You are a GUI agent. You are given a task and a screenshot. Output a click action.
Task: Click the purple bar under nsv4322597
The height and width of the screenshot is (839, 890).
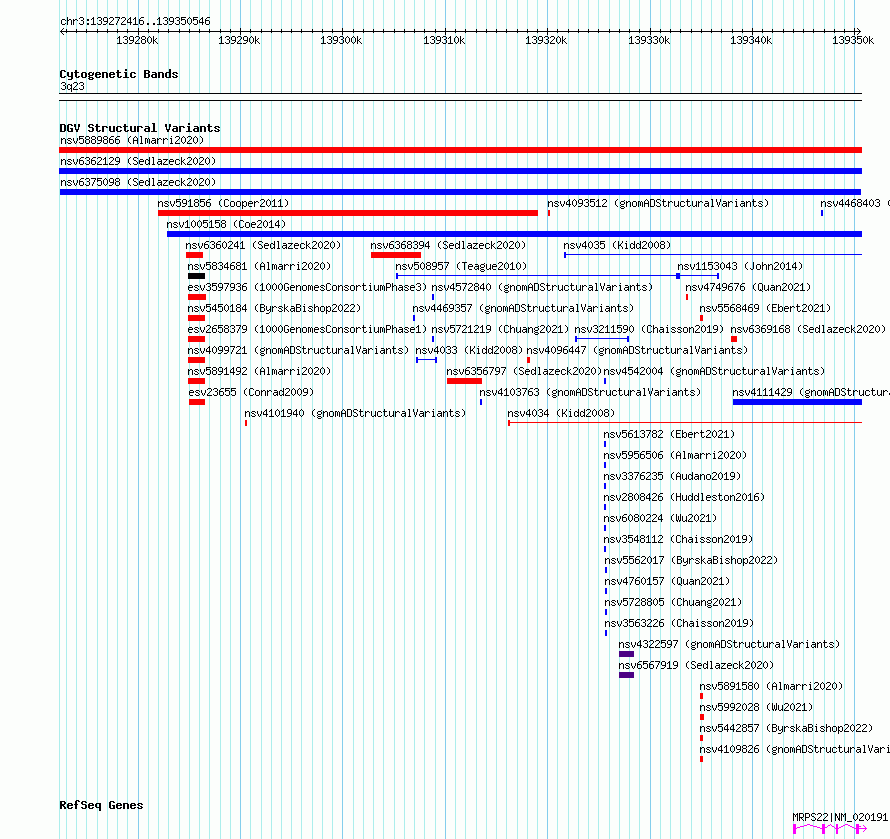626,654
